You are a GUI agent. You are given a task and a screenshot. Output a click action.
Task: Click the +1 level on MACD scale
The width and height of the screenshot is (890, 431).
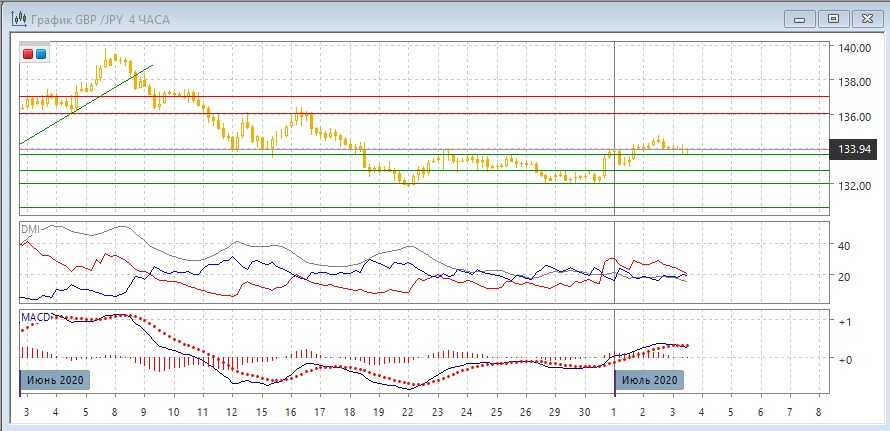pos(844,322)
